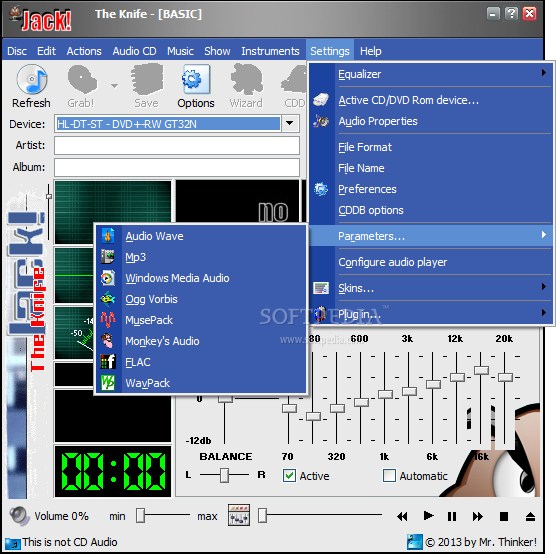Click the WavPack format icon
The width and height of the screenshot is (556, 554).
pos(108,383)
